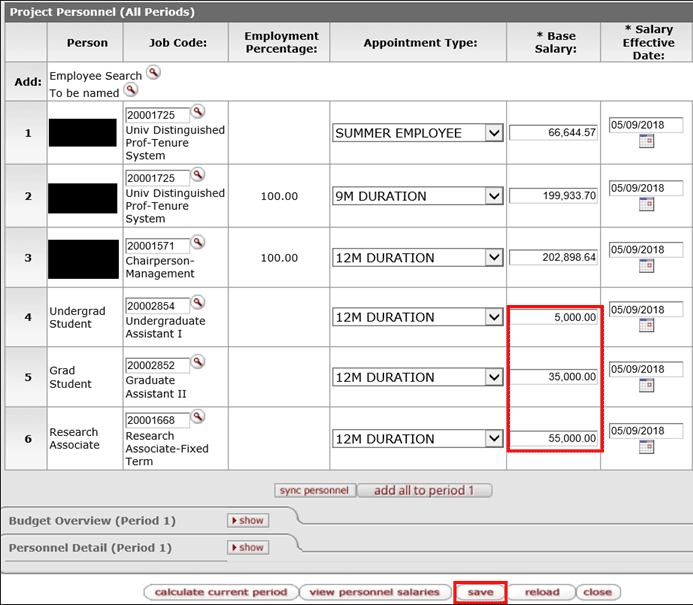Save the budget personnel changes
Image resolution: width=693 pixels, height=605 pixels.
coord(480,592)
